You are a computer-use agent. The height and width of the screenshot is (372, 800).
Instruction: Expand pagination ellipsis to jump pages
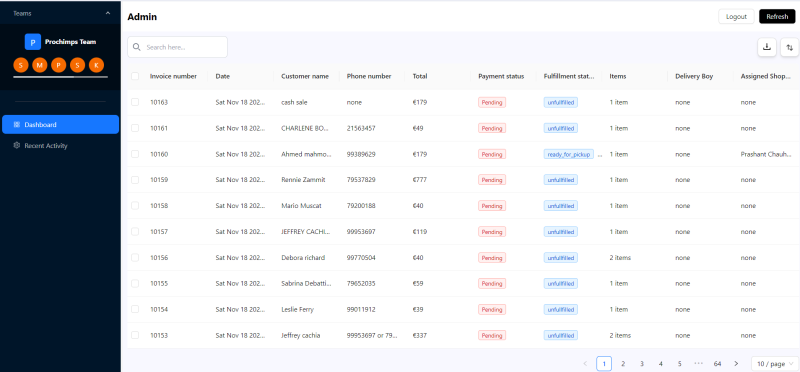pos(698,364)
